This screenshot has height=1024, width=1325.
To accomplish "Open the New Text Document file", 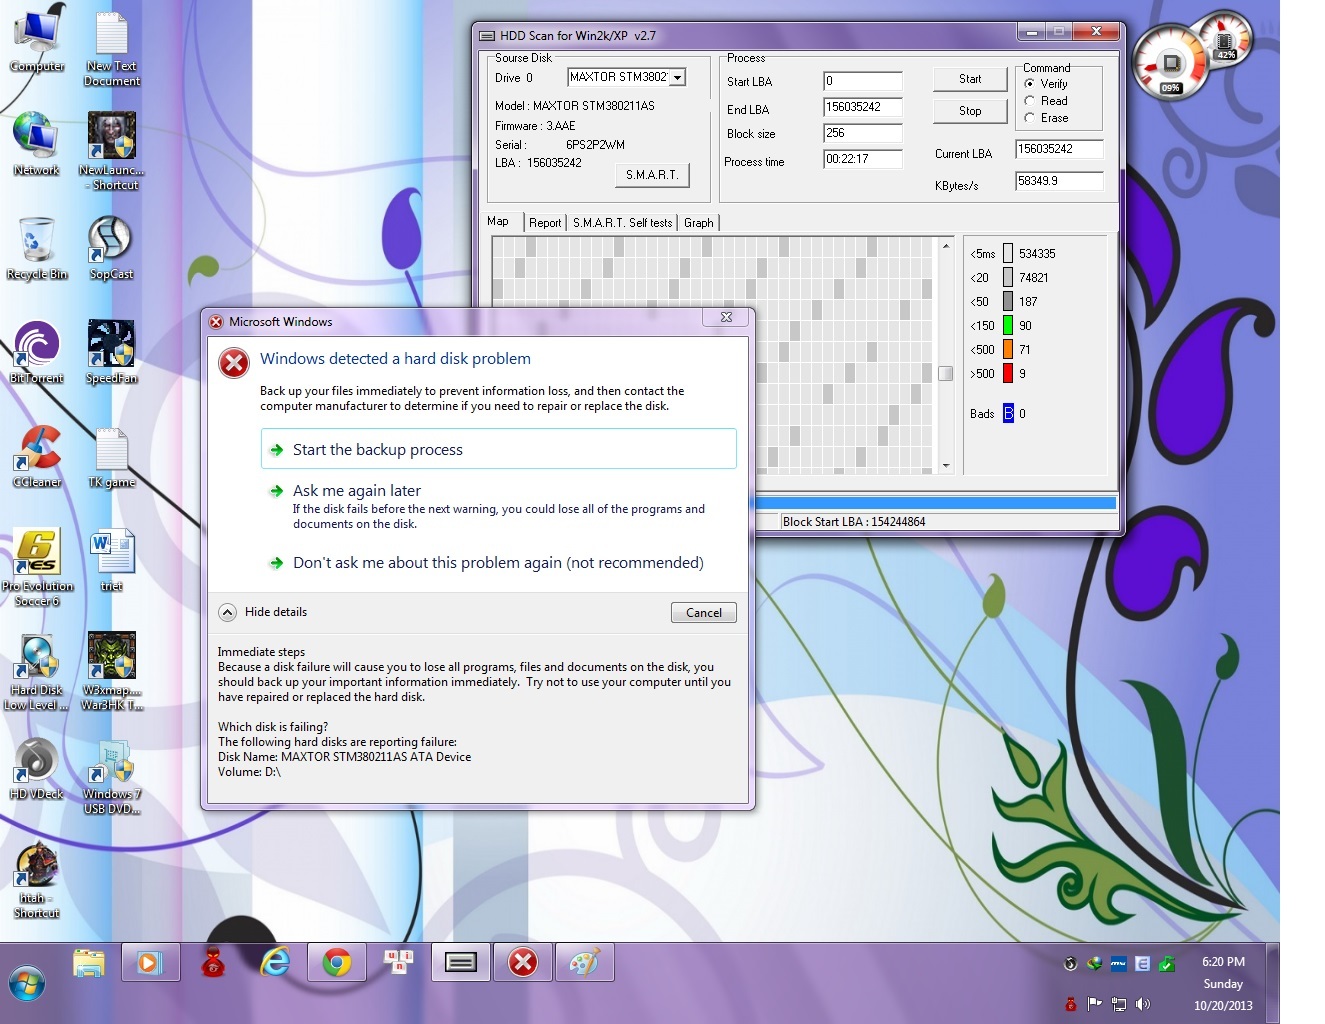I will [112, 48].
